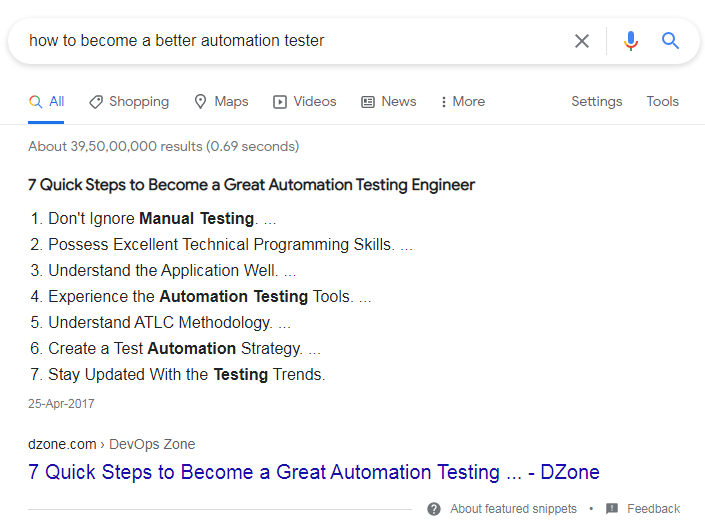Start voice search with microphone icon
The width and height of the screenshot is (705, 527).
[x=630, y=41]
